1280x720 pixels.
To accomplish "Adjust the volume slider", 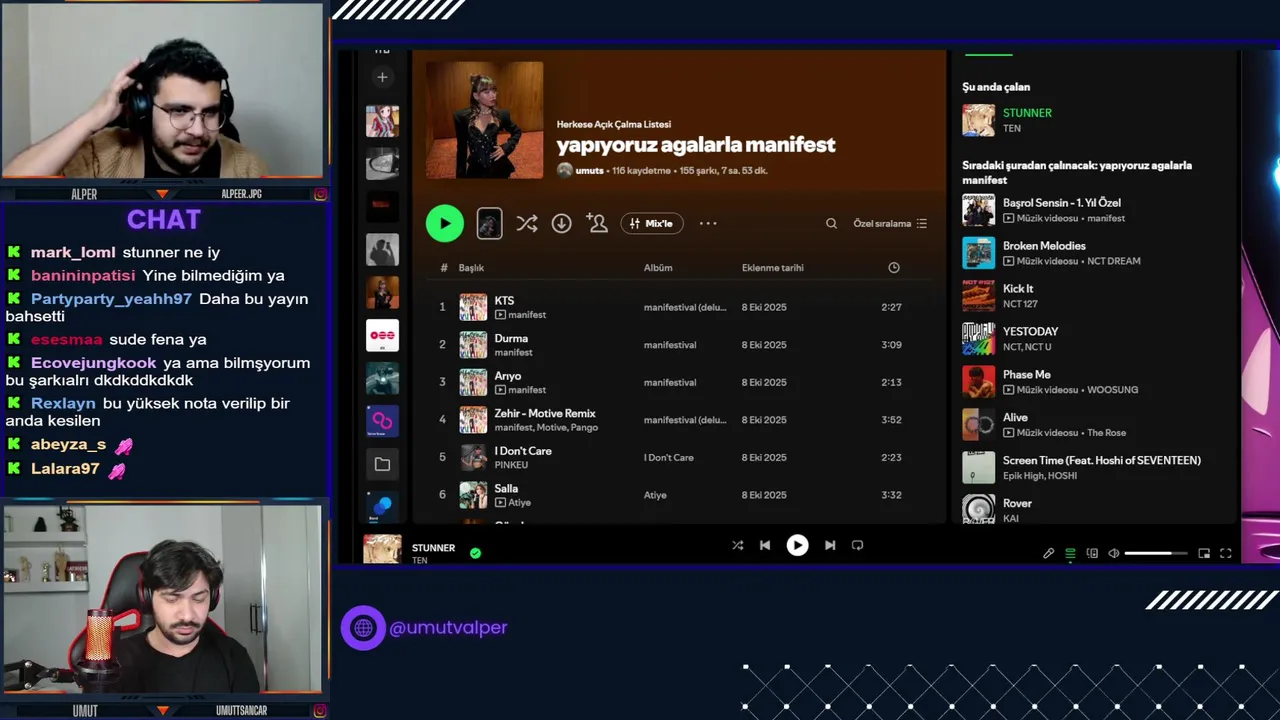I will (1156, 553).
